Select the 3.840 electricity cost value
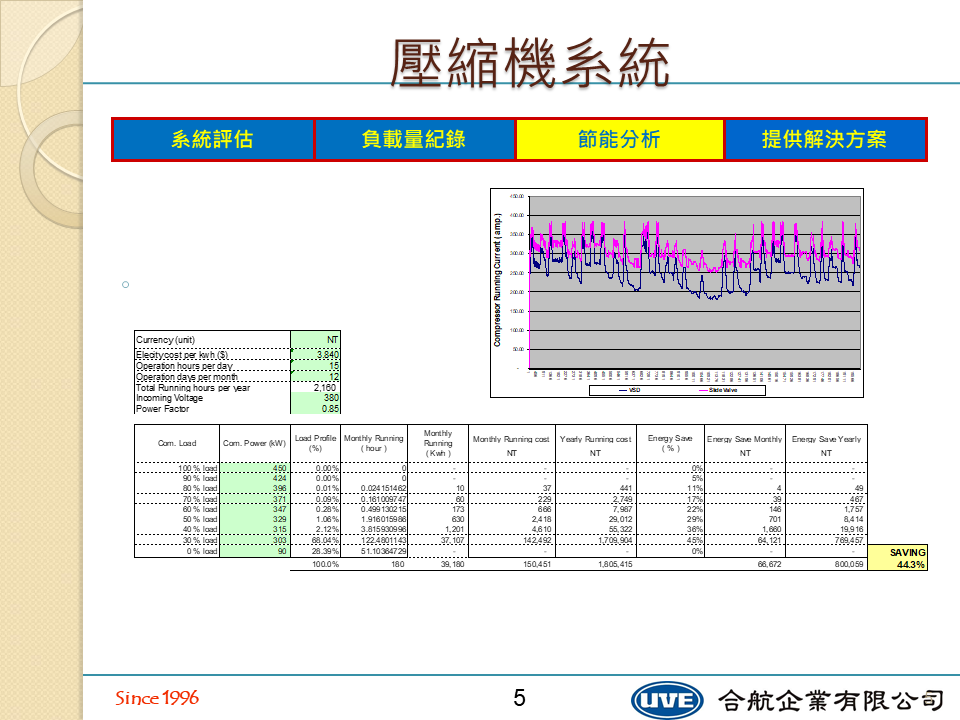Viewport: 960px width, 720px height. pyautogui.click(x=315, y=354)
